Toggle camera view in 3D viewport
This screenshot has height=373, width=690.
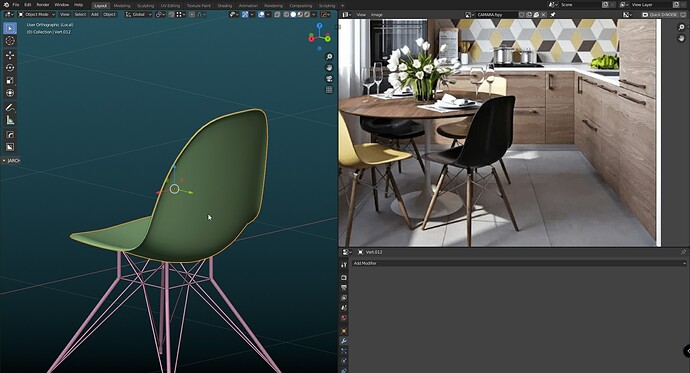329,79
